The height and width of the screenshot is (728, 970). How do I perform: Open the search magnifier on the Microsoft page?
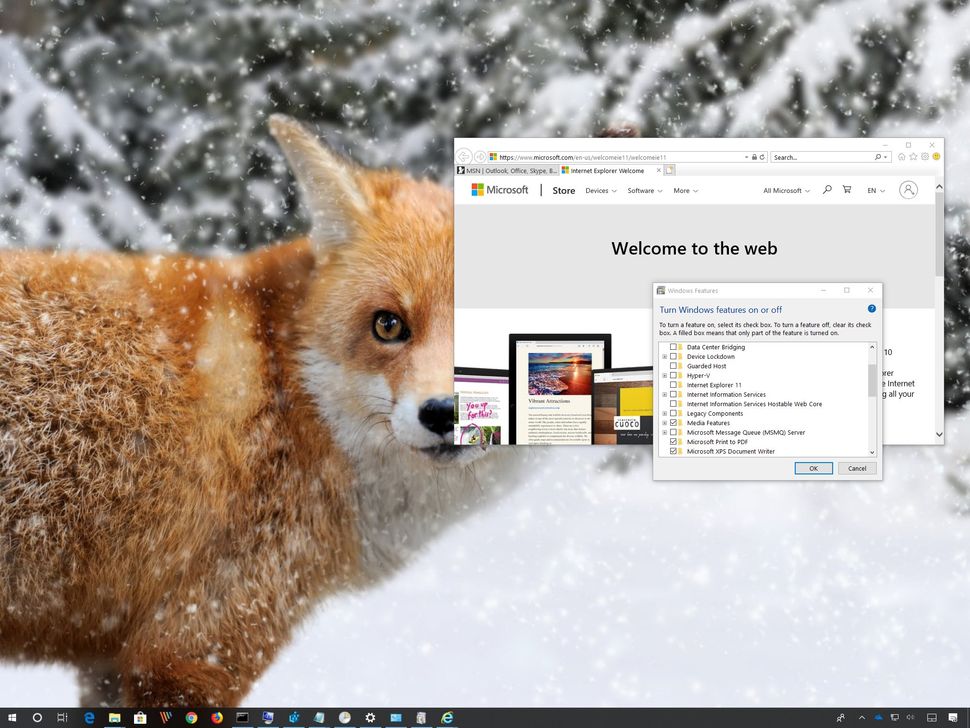(x=826, y=190)
